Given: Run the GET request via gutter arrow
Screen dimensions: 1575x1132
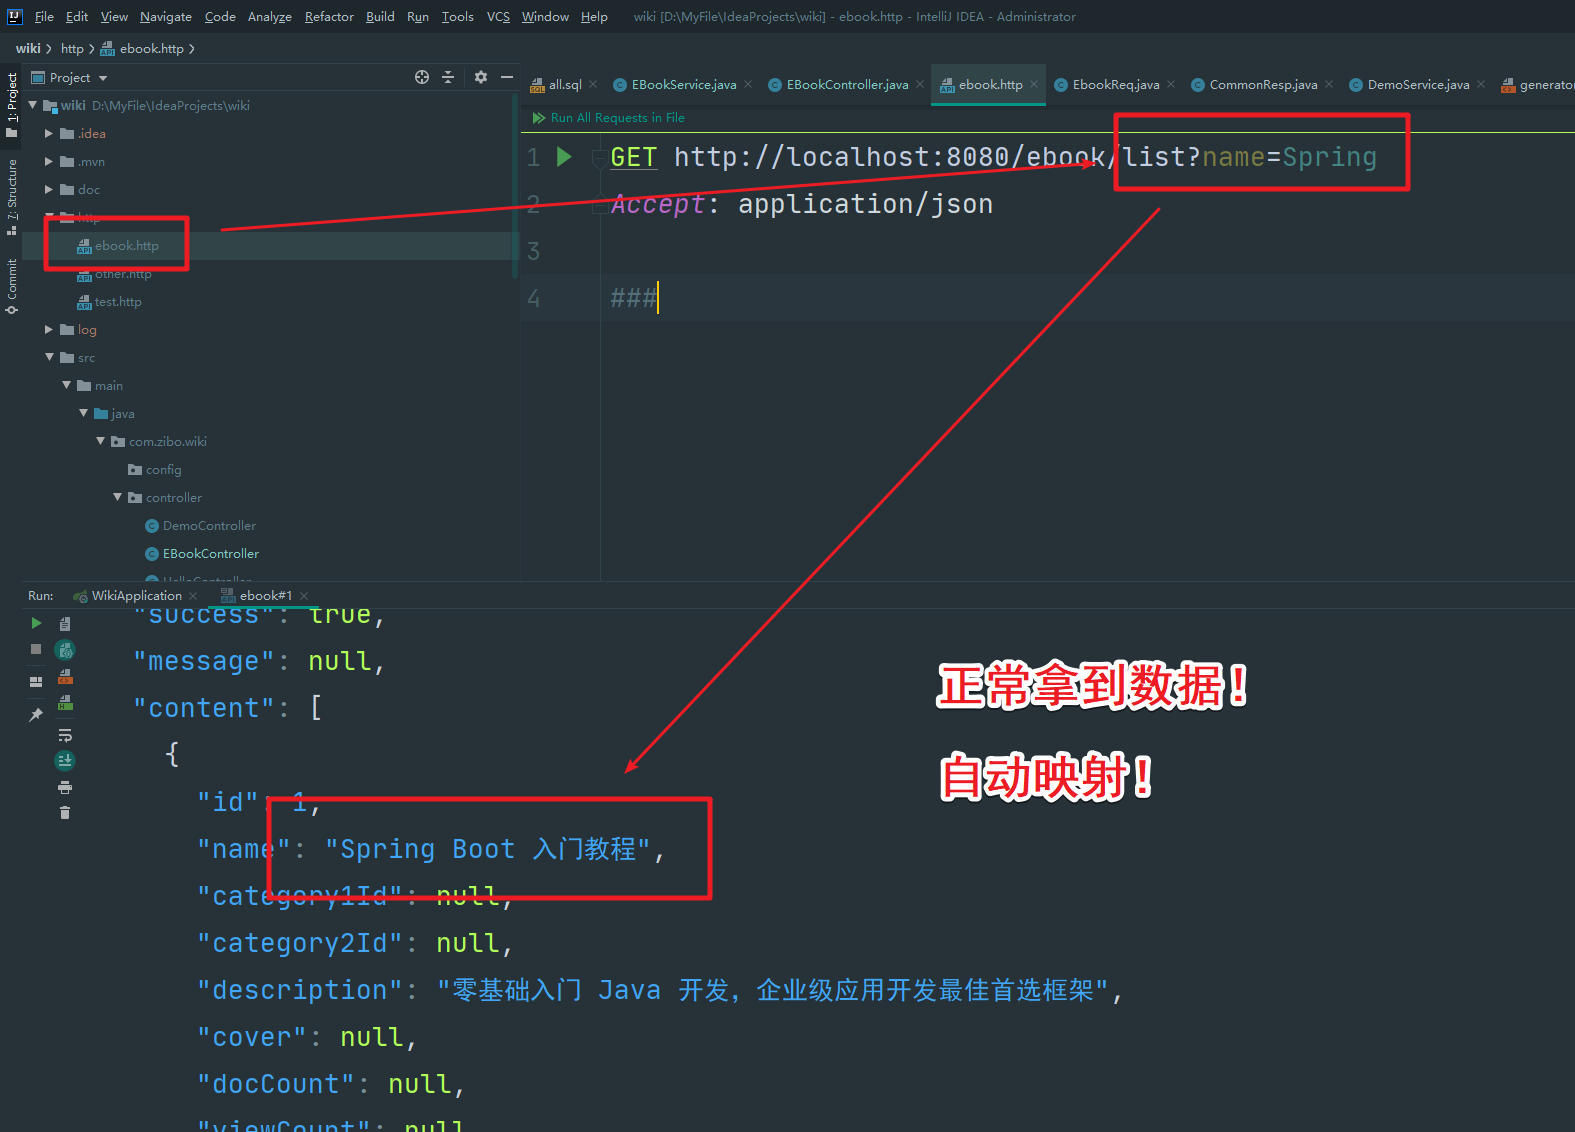Looking at the screenshot, I should (564, 156).
